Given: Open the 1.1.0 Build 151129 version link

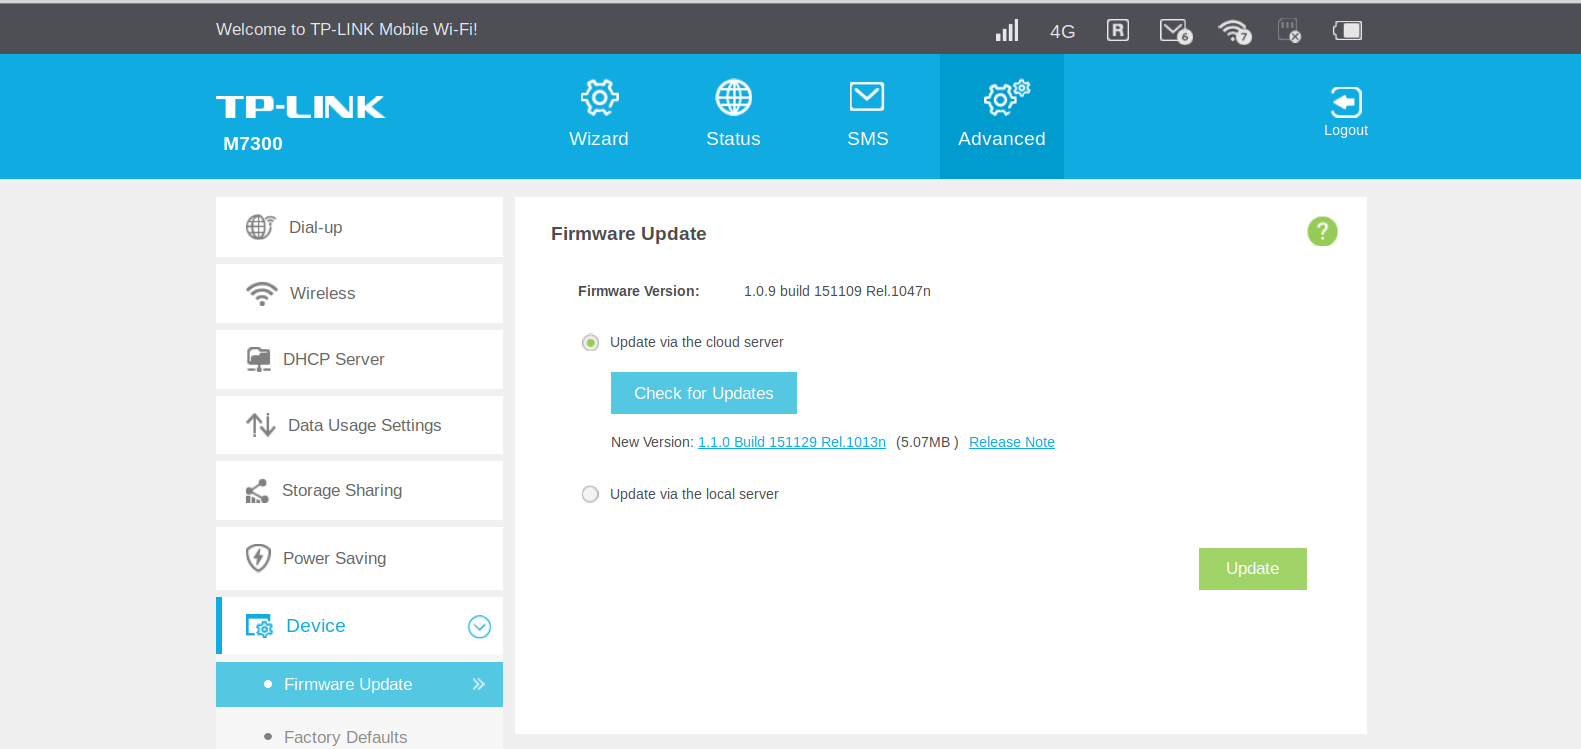Looking at the screenshot, I should coord(792,442).
